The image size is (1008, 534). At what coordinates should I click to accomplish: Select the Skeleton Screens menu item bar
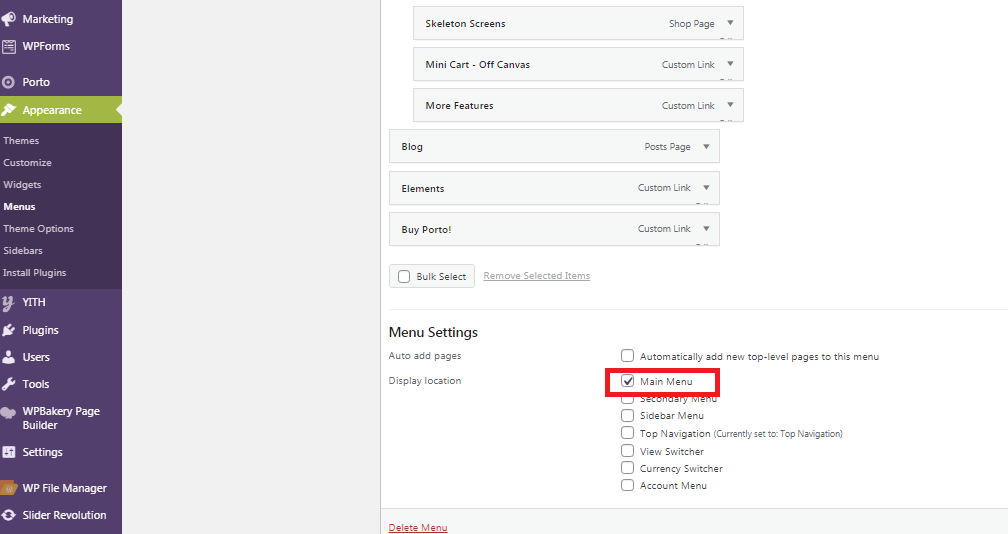click(x=578, y=23)
